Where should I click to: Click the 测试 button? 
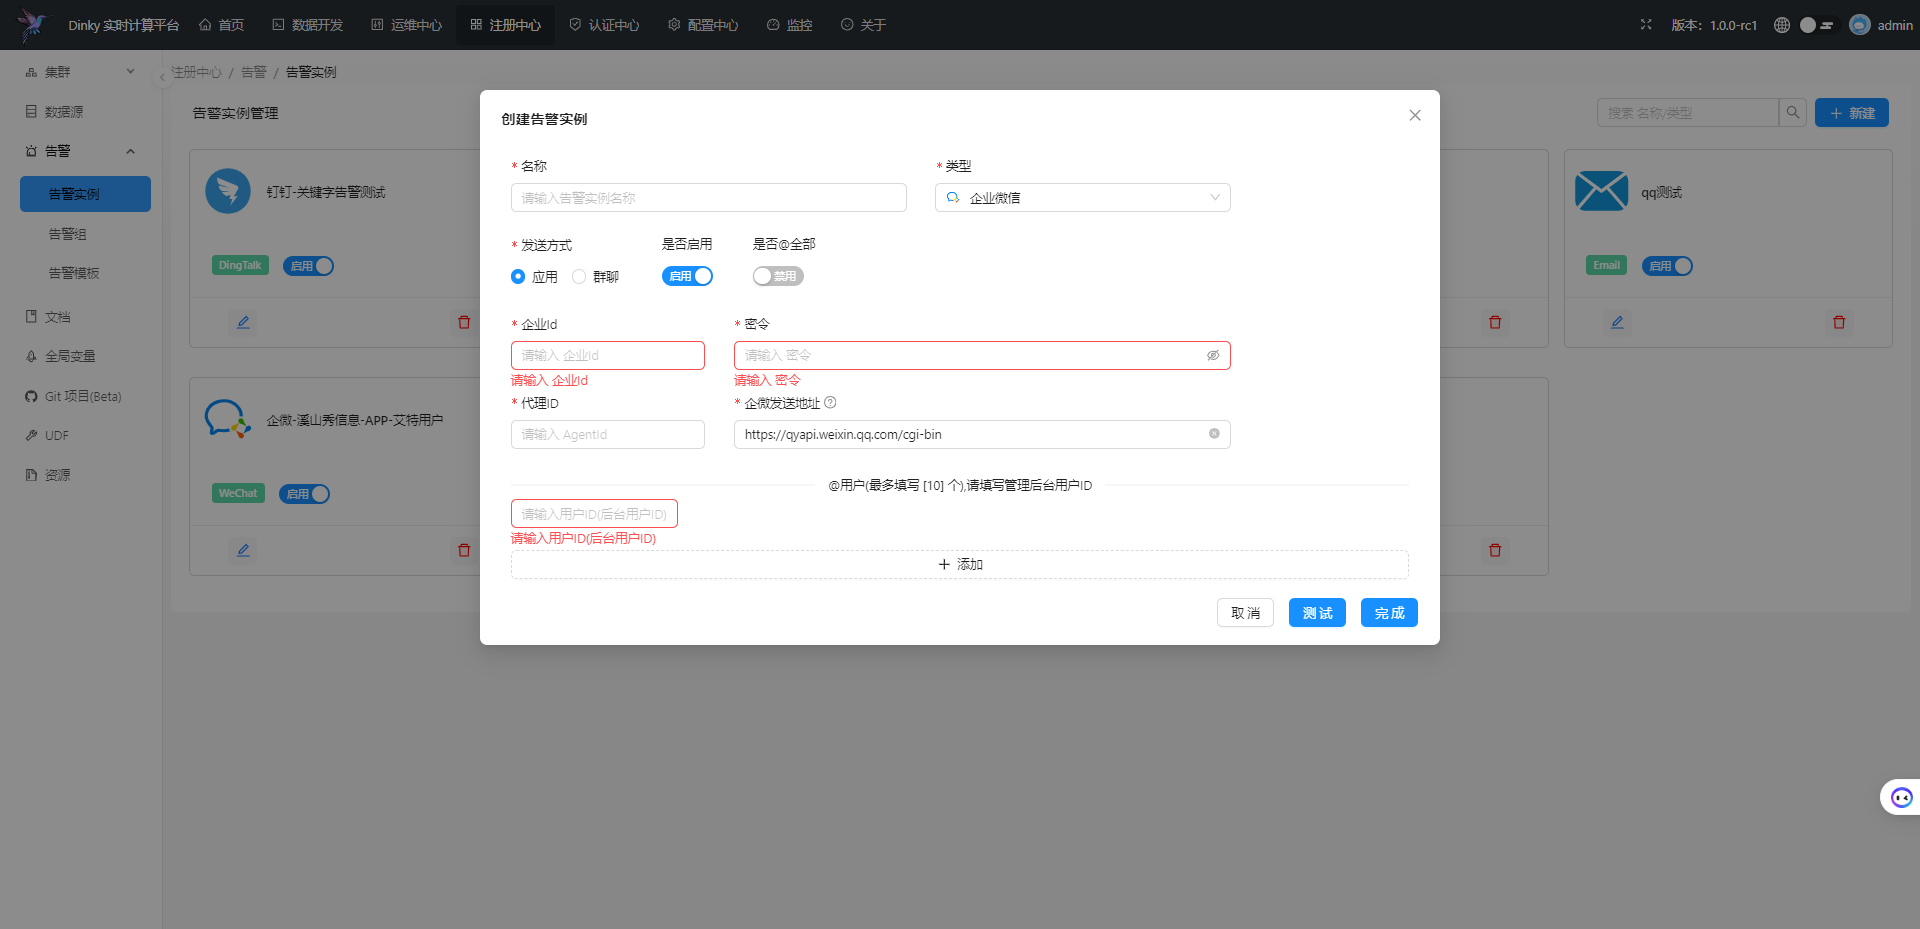pos(1317,613)
